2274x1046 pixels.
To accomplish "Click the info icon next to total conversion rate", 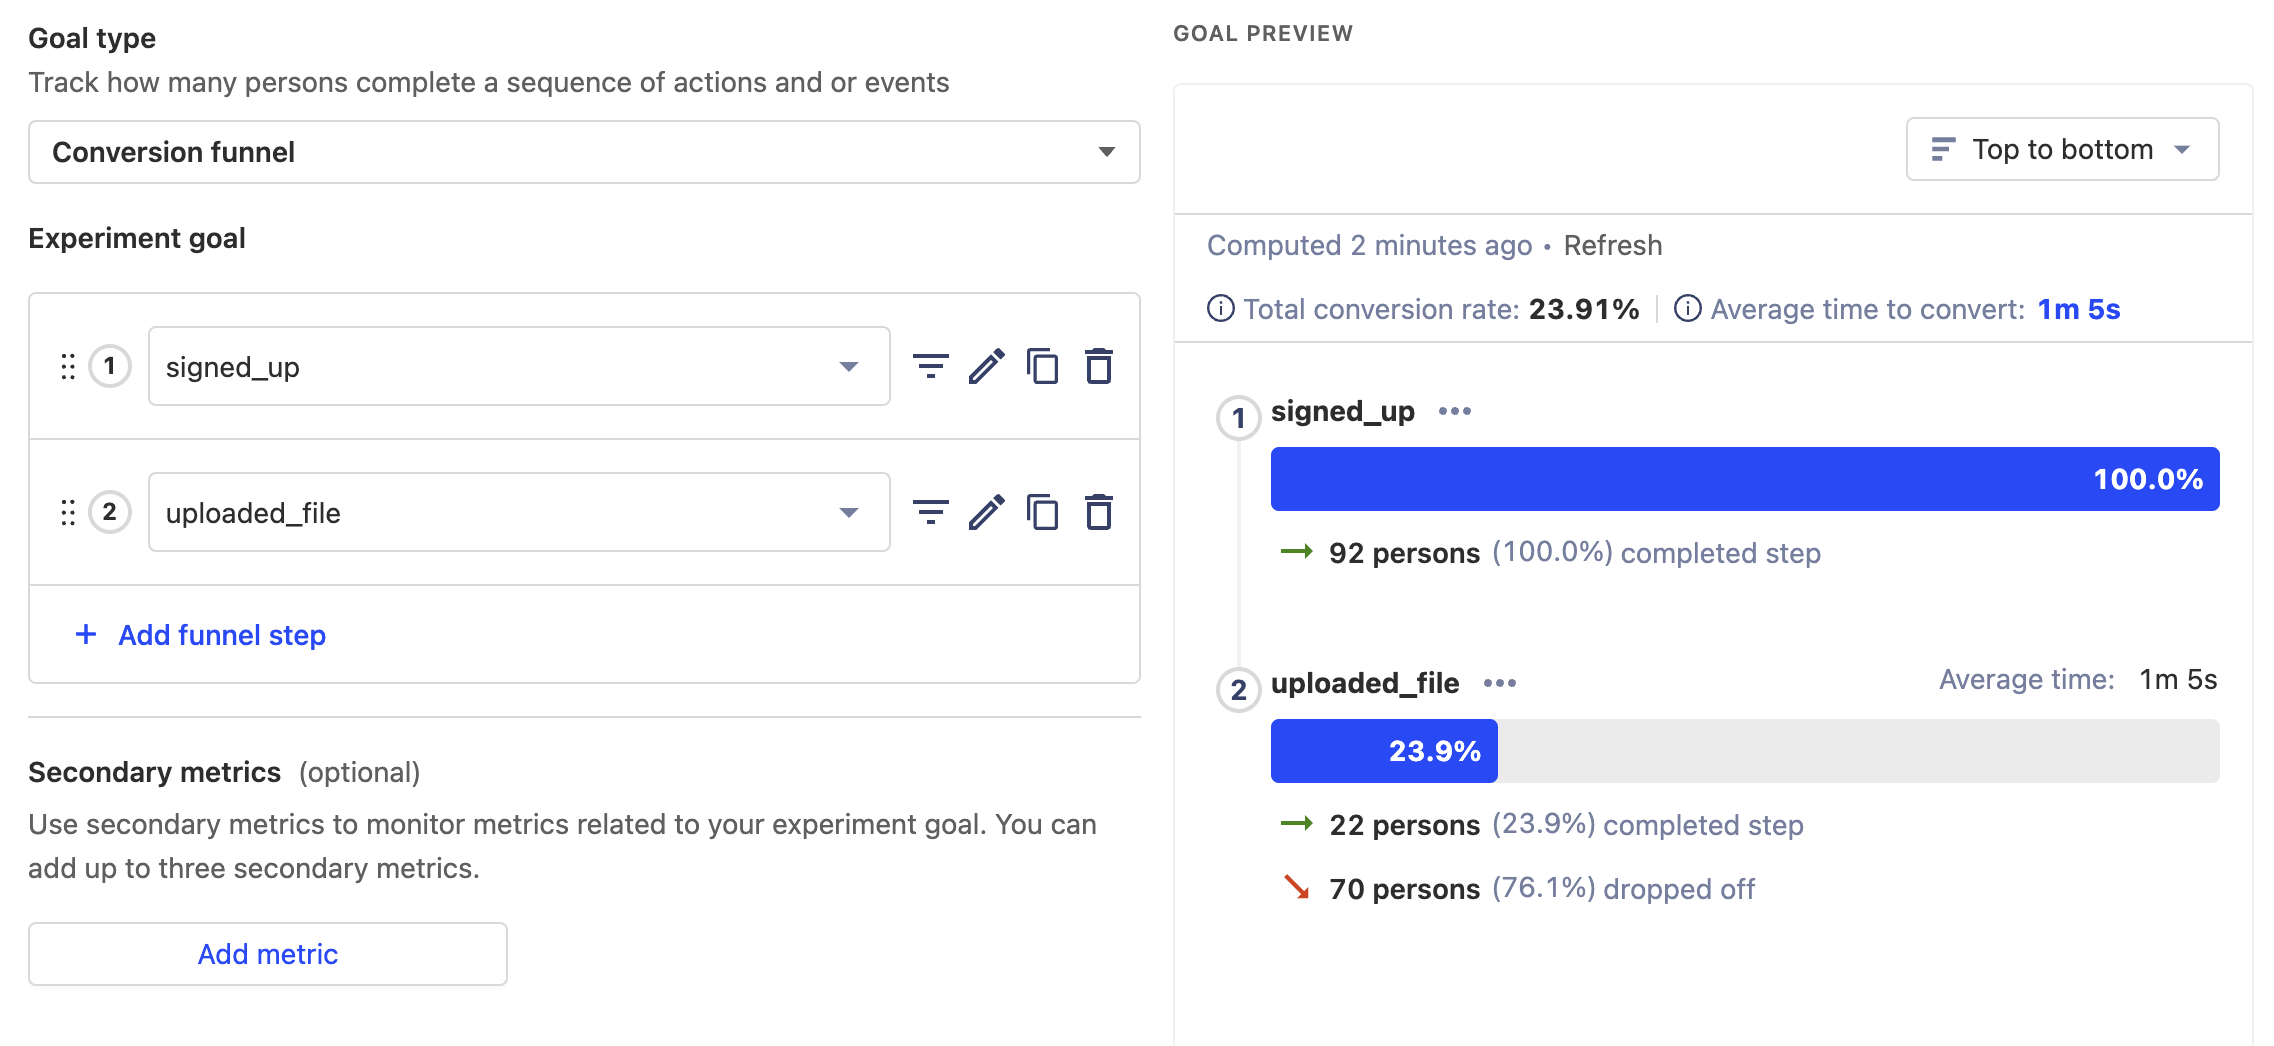I will pyautogui.click(x=1221, y=309).
